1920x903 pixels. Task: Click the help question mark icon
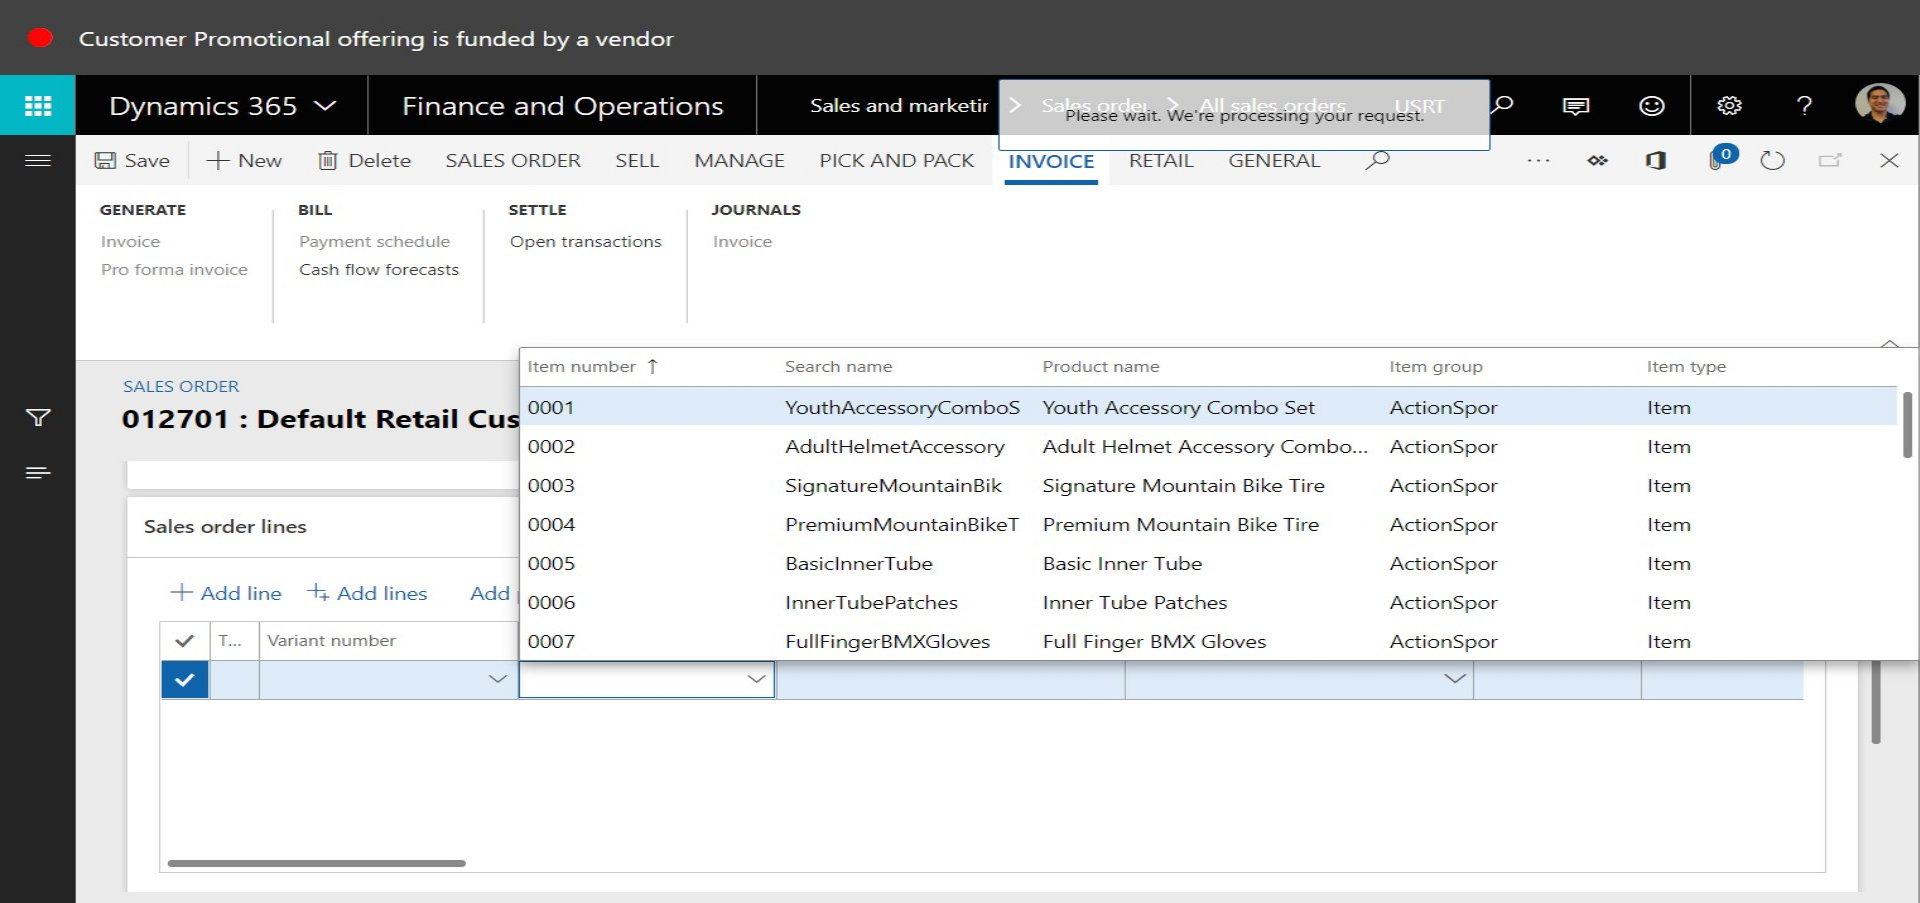click(1804, 106)
